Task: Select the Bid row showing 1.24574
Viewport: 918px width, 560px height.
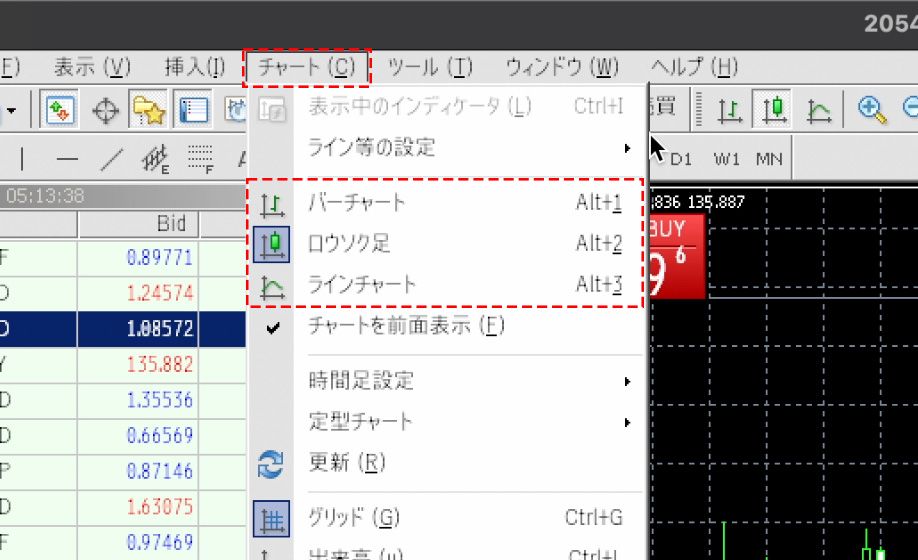Action: (x=160, y=294)
